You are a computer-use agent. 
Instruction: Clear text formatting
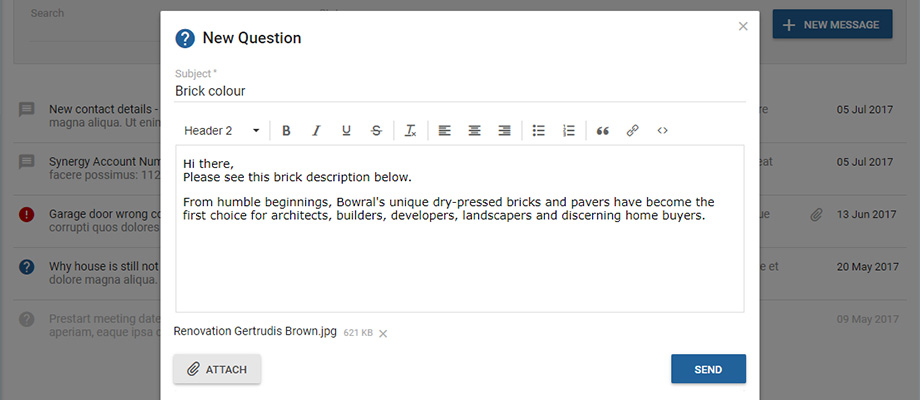tap(410, 131)
